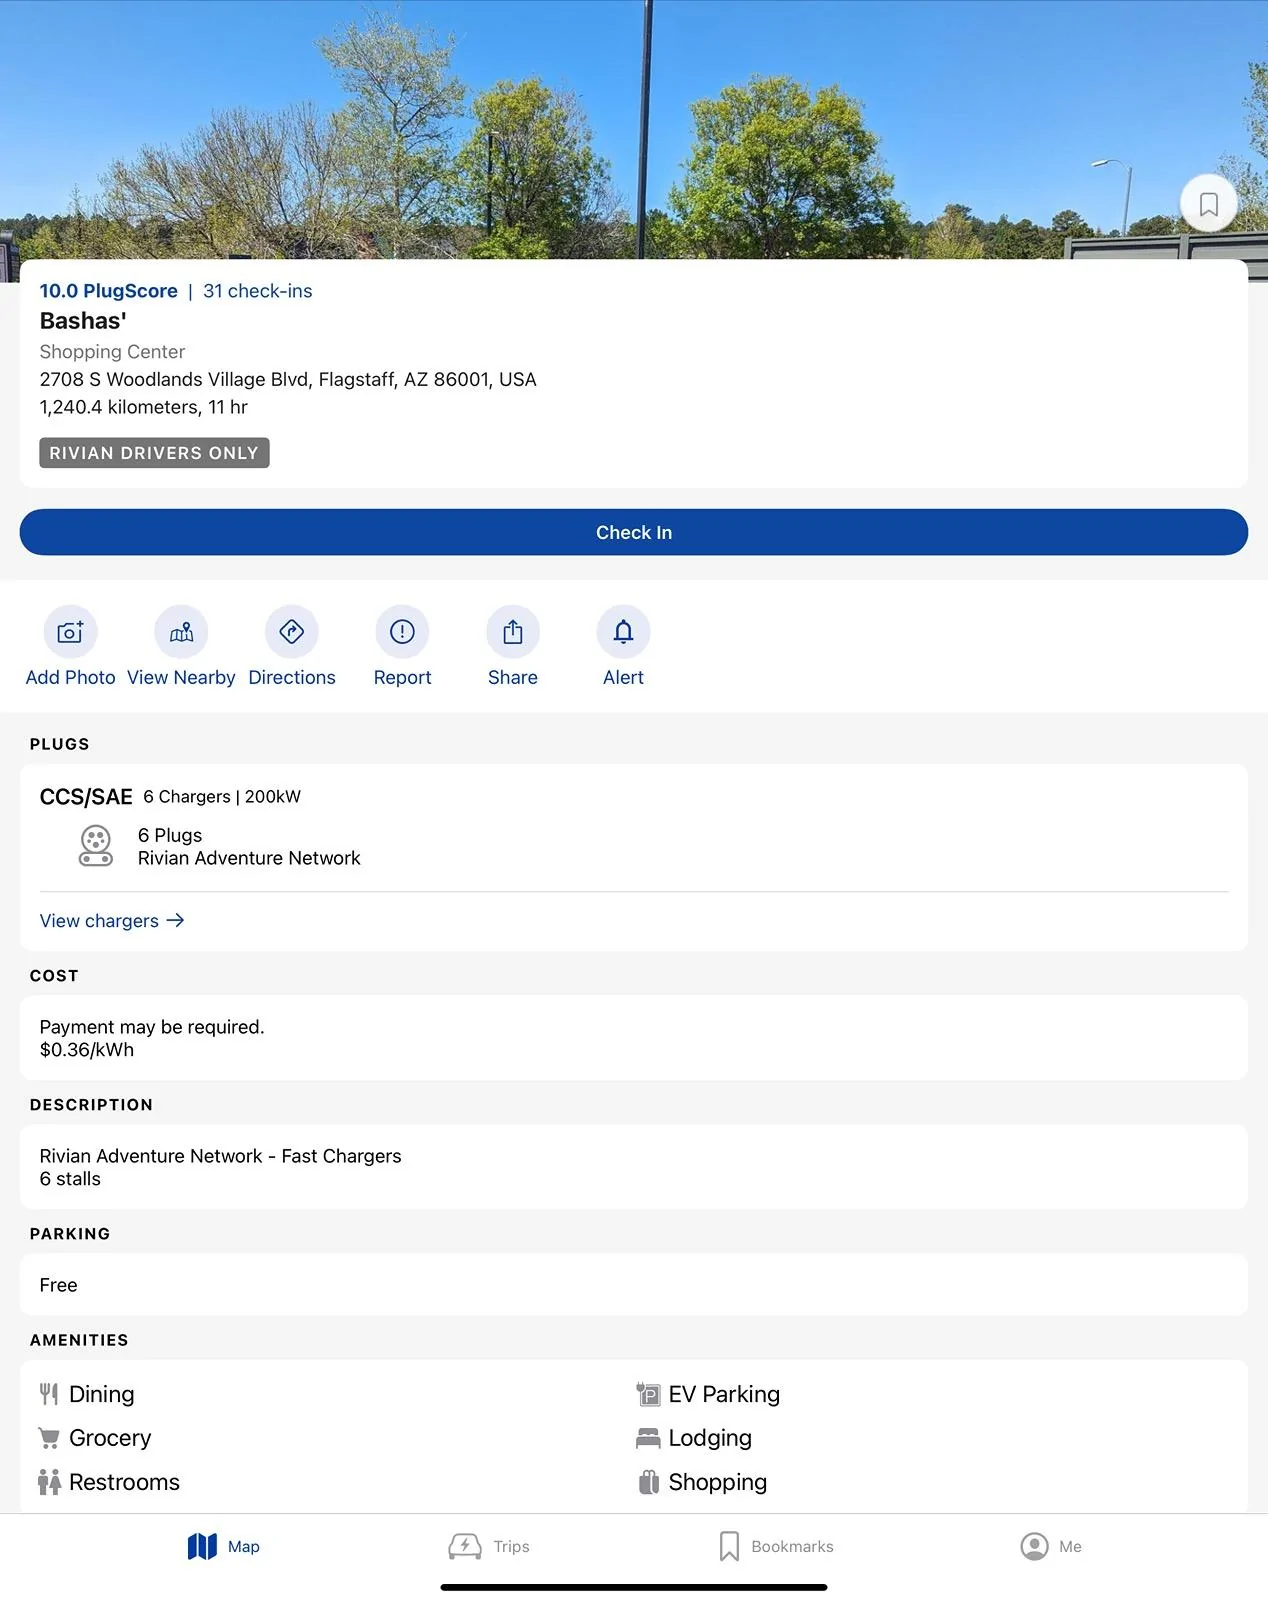Tap the Grocery cart icon
Image resolution: width=1268 pixels, height=1600 pixels.
[49, 1438]
